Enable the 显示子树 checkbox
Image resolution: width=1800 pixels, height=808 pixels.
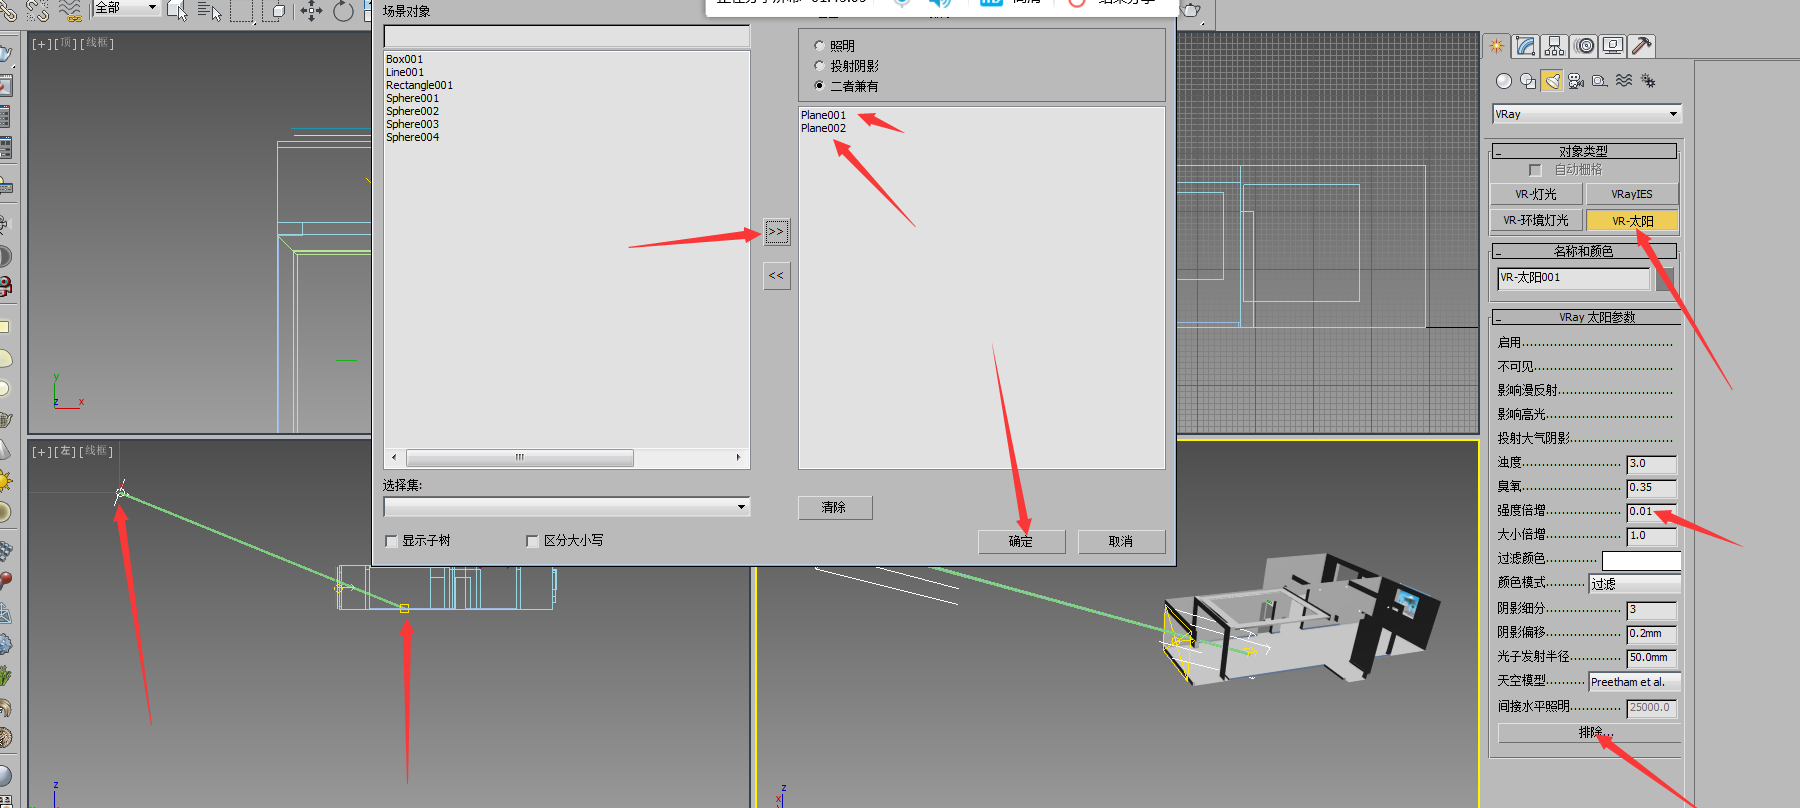[x=391, y=541]
